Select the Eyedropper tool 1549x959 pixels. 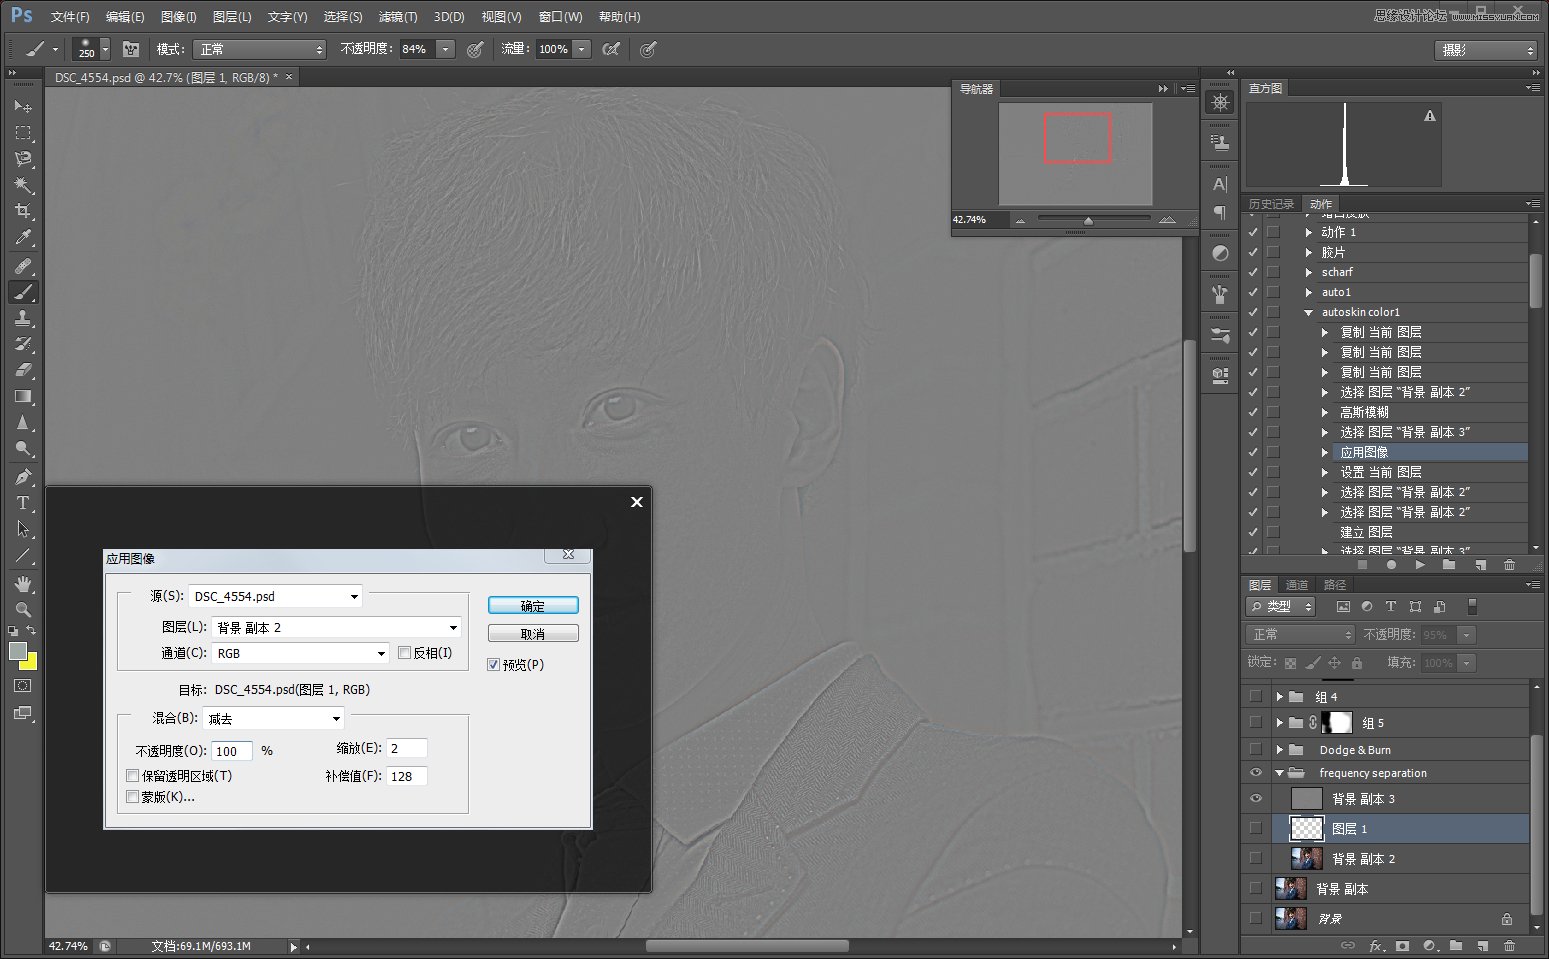pyautogui.click(x=23, y=238)
